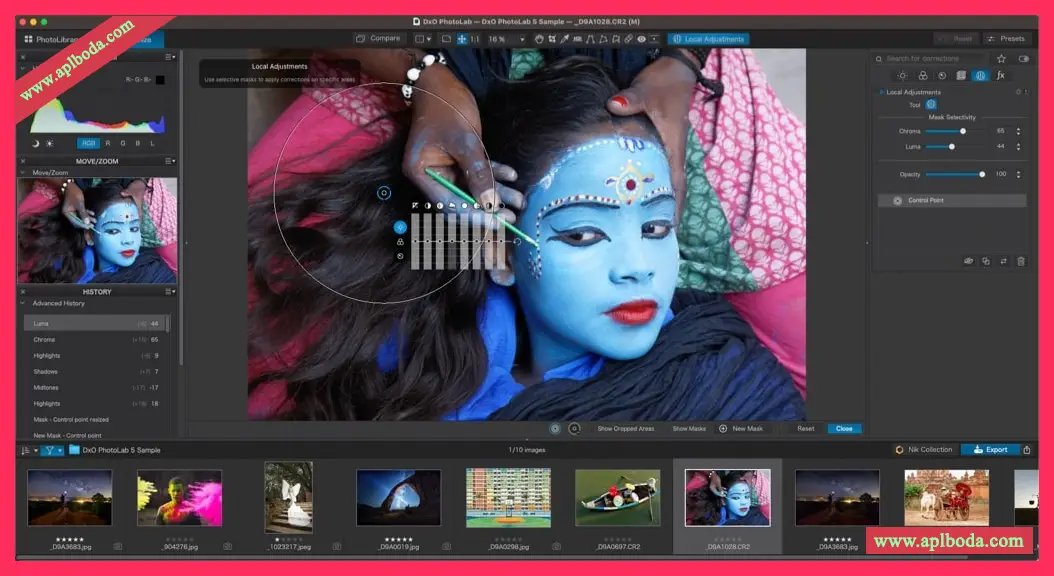
Task: Select the Crop tool from the top toolbar
Action: click(x=551, y=38)
